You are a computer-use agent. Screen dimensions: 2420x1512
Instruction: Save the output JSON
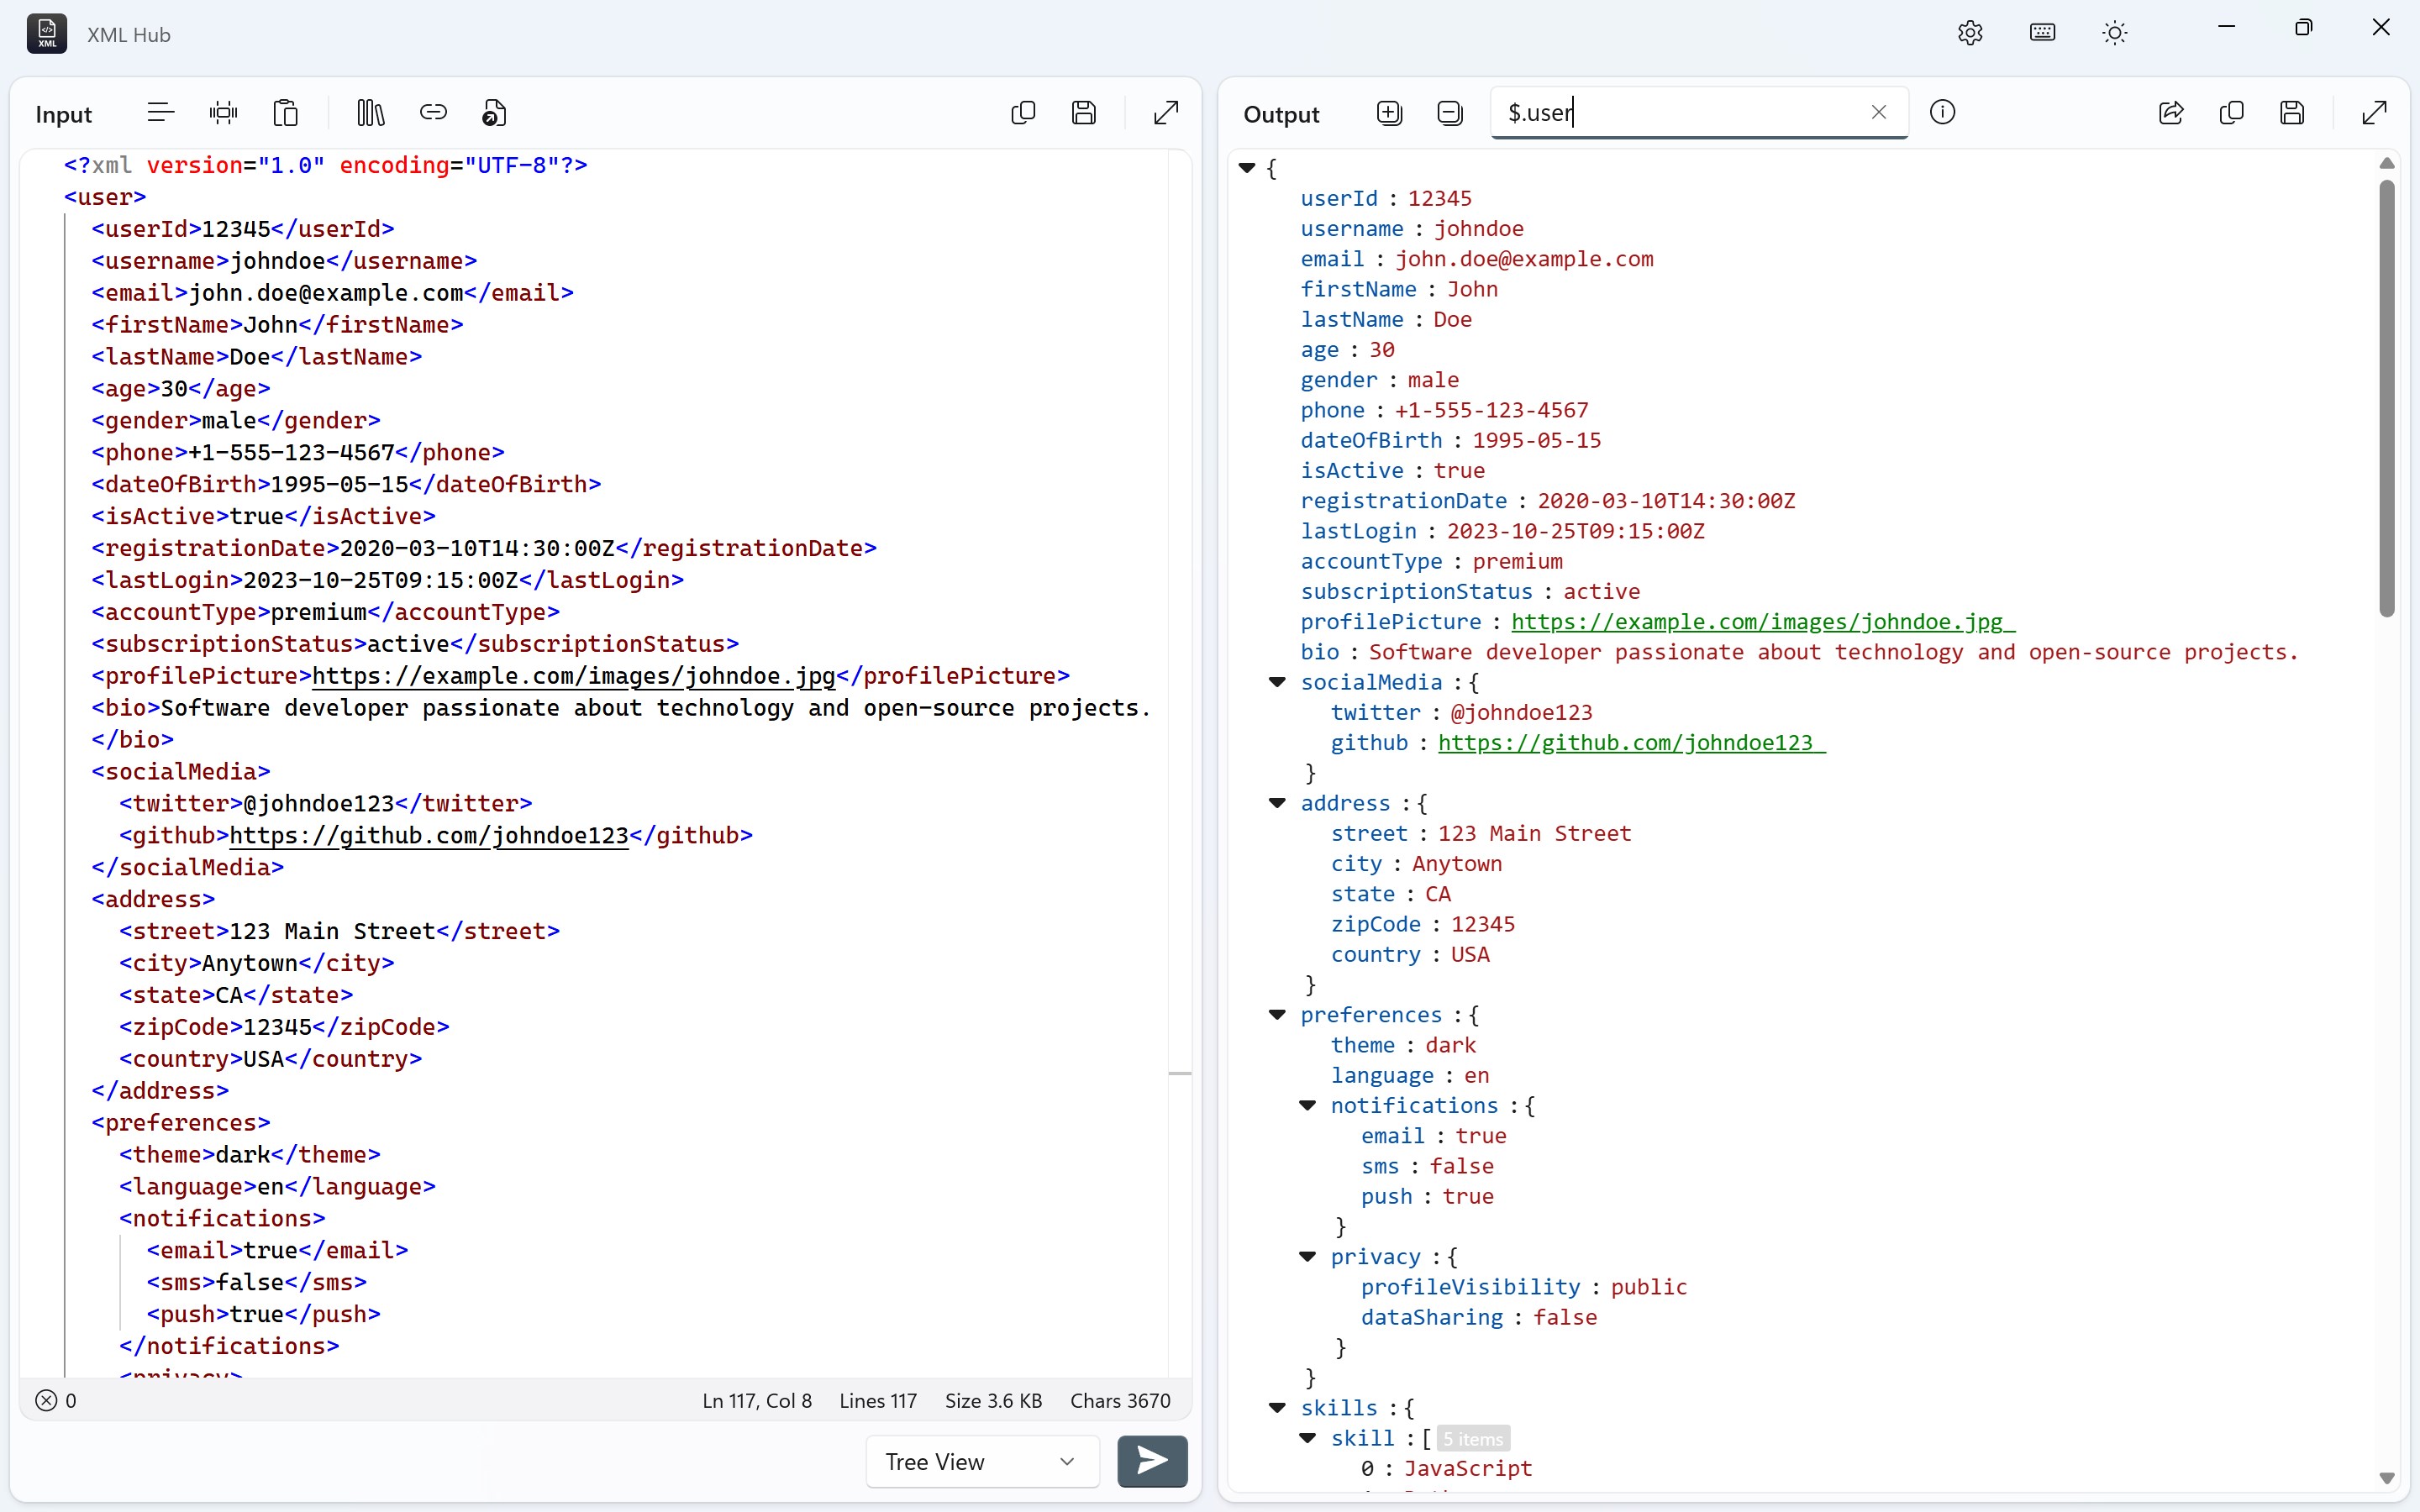point(2292,112)
